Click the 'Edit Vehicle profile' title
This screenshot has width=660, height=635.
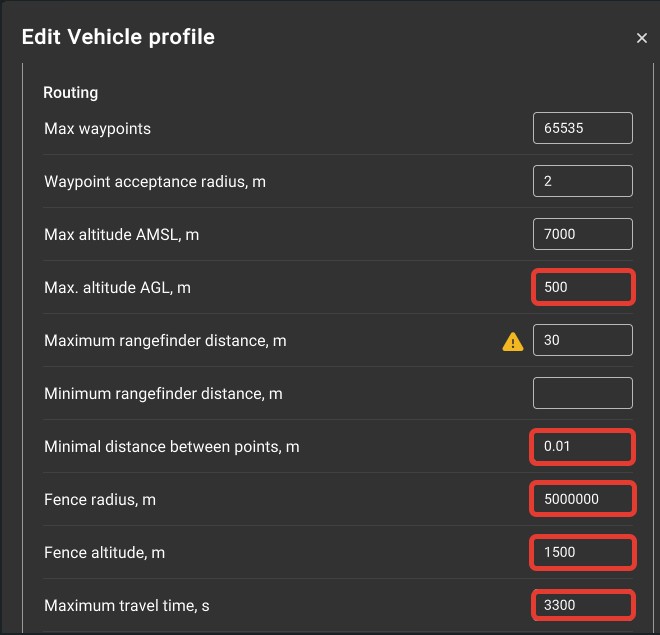(118, 37)
